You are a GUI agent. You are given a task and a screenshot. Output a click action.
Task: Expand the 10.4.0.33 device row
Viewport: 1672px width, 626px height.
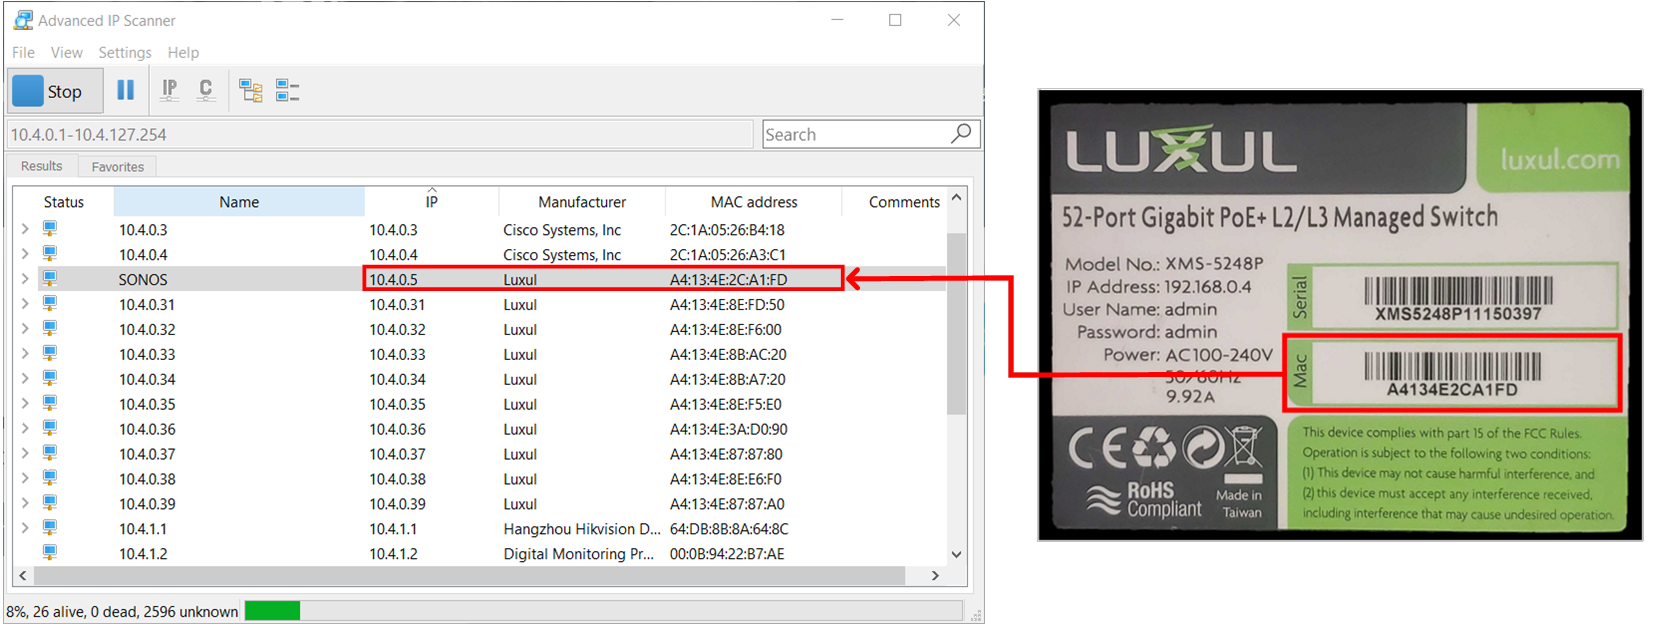[25, 354]
